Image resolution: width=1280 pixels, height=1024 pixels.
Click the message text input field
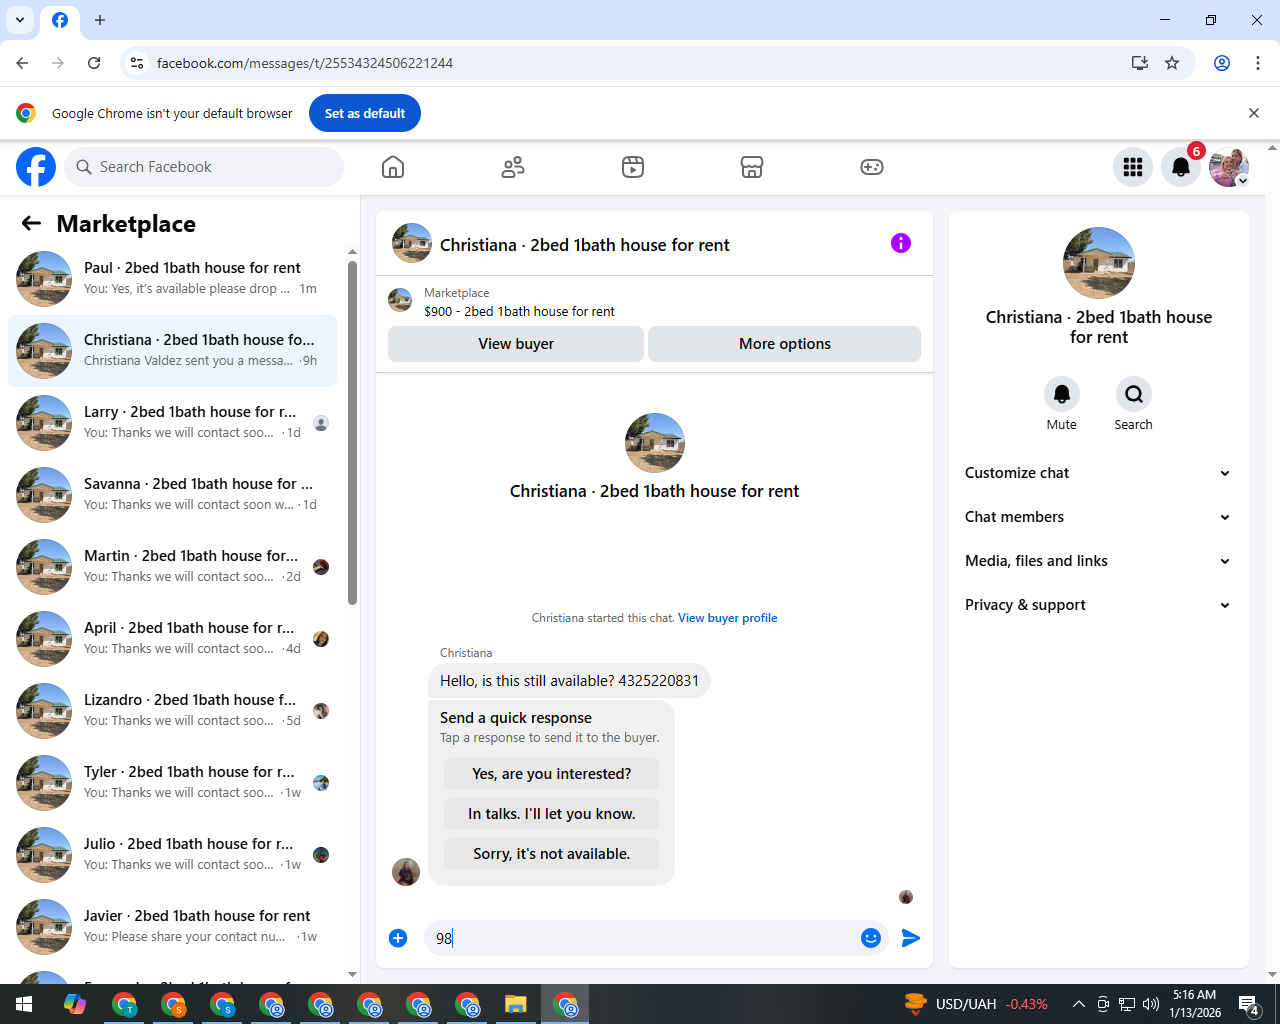click(x=640, y=938)
